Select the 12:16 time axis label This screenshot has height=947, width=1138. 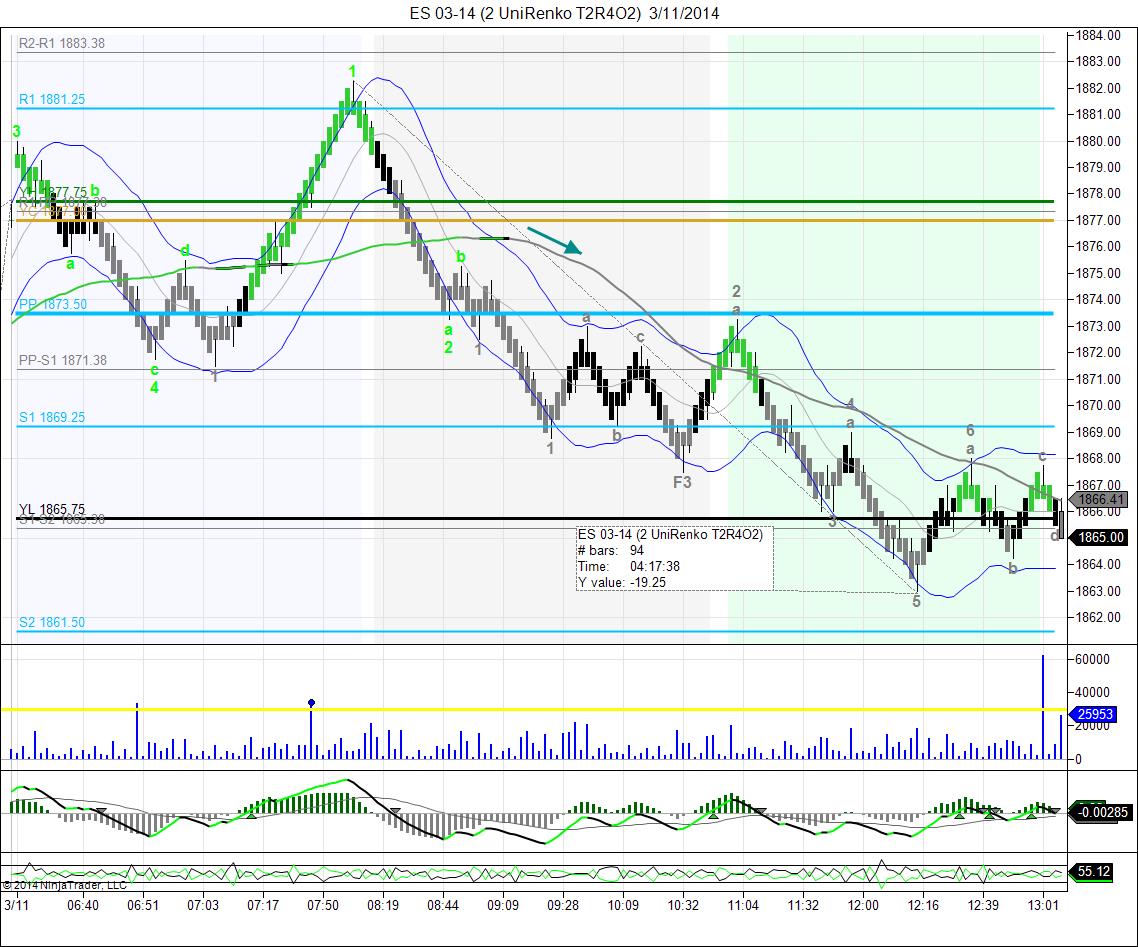(923, 905)
